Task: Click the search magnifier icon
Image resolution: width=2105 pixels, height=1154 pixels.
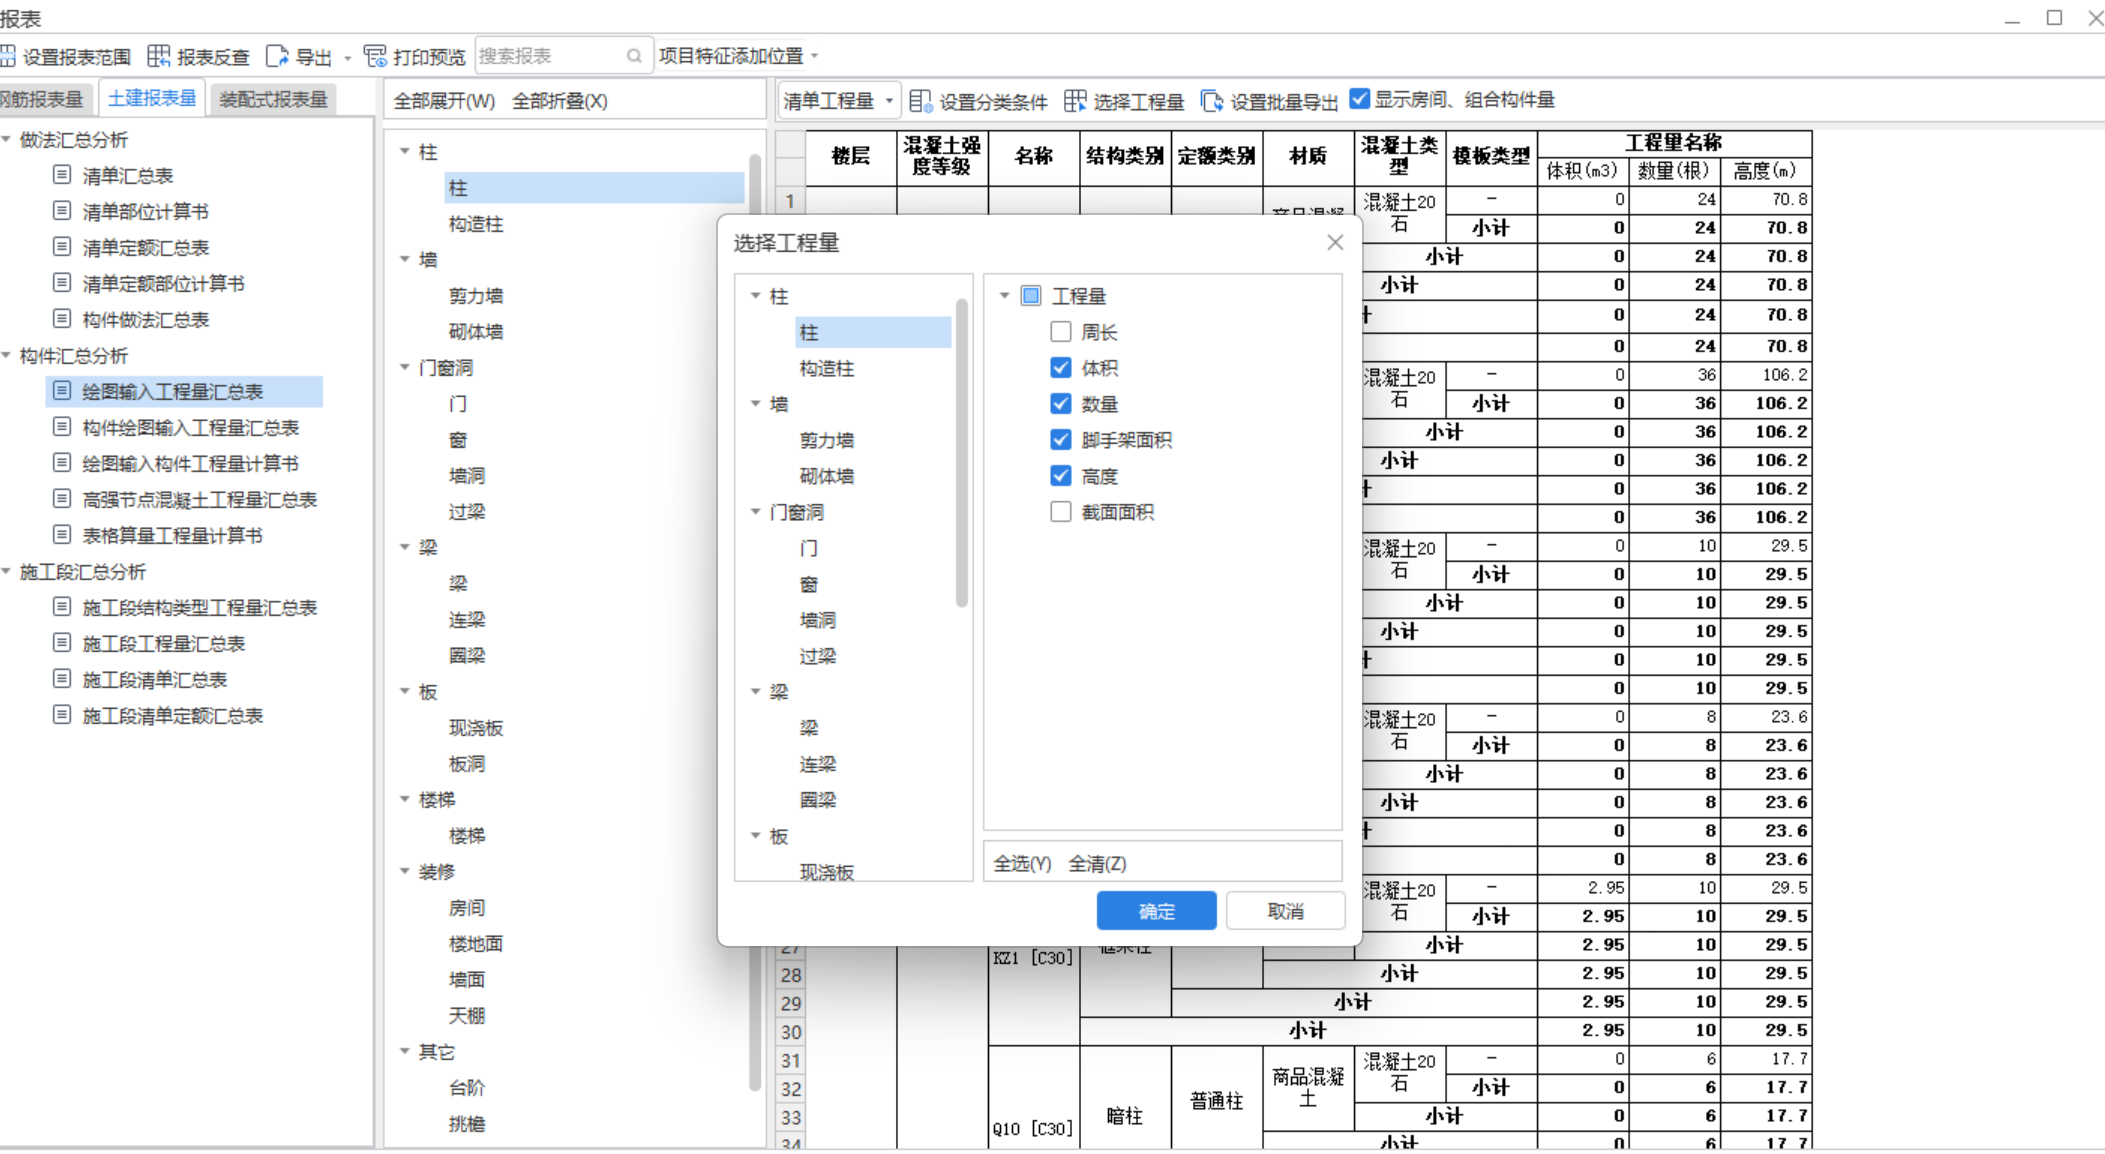Action: (634, 56)
